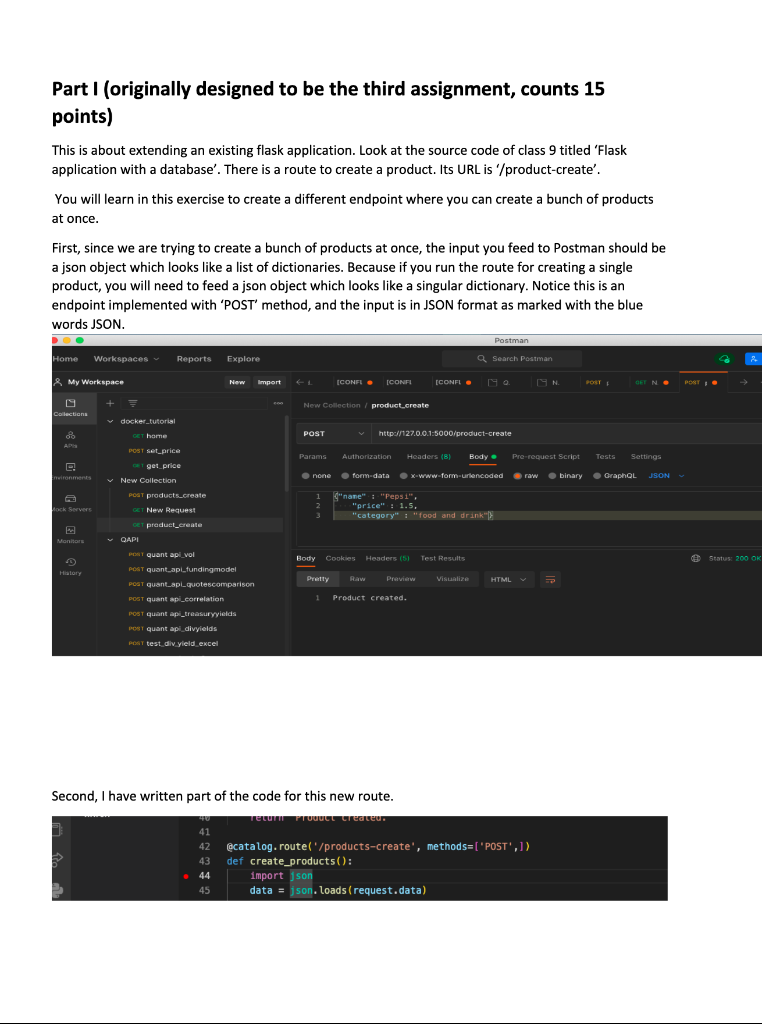Open the Environments sidebar icon
Screen dimensions: 762x1024
click(71, 471)
